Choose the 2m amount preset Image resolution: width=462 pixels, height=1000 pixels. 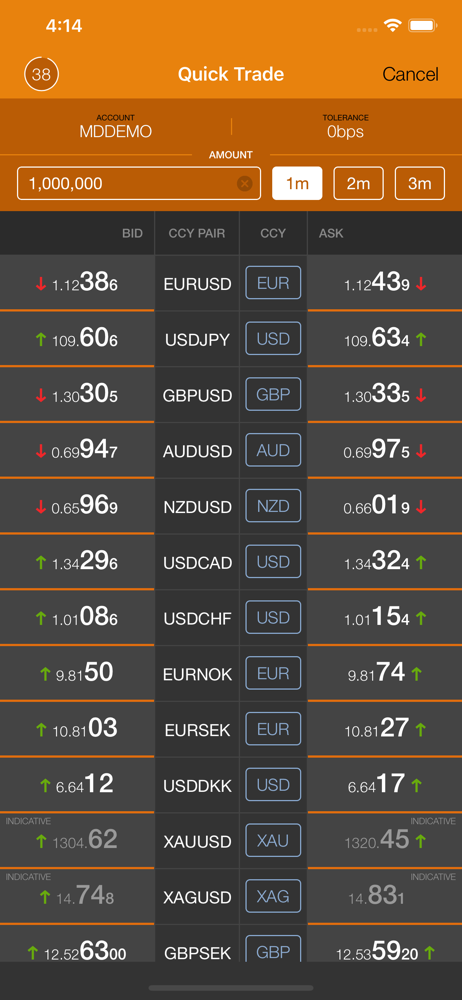point(359,184)
